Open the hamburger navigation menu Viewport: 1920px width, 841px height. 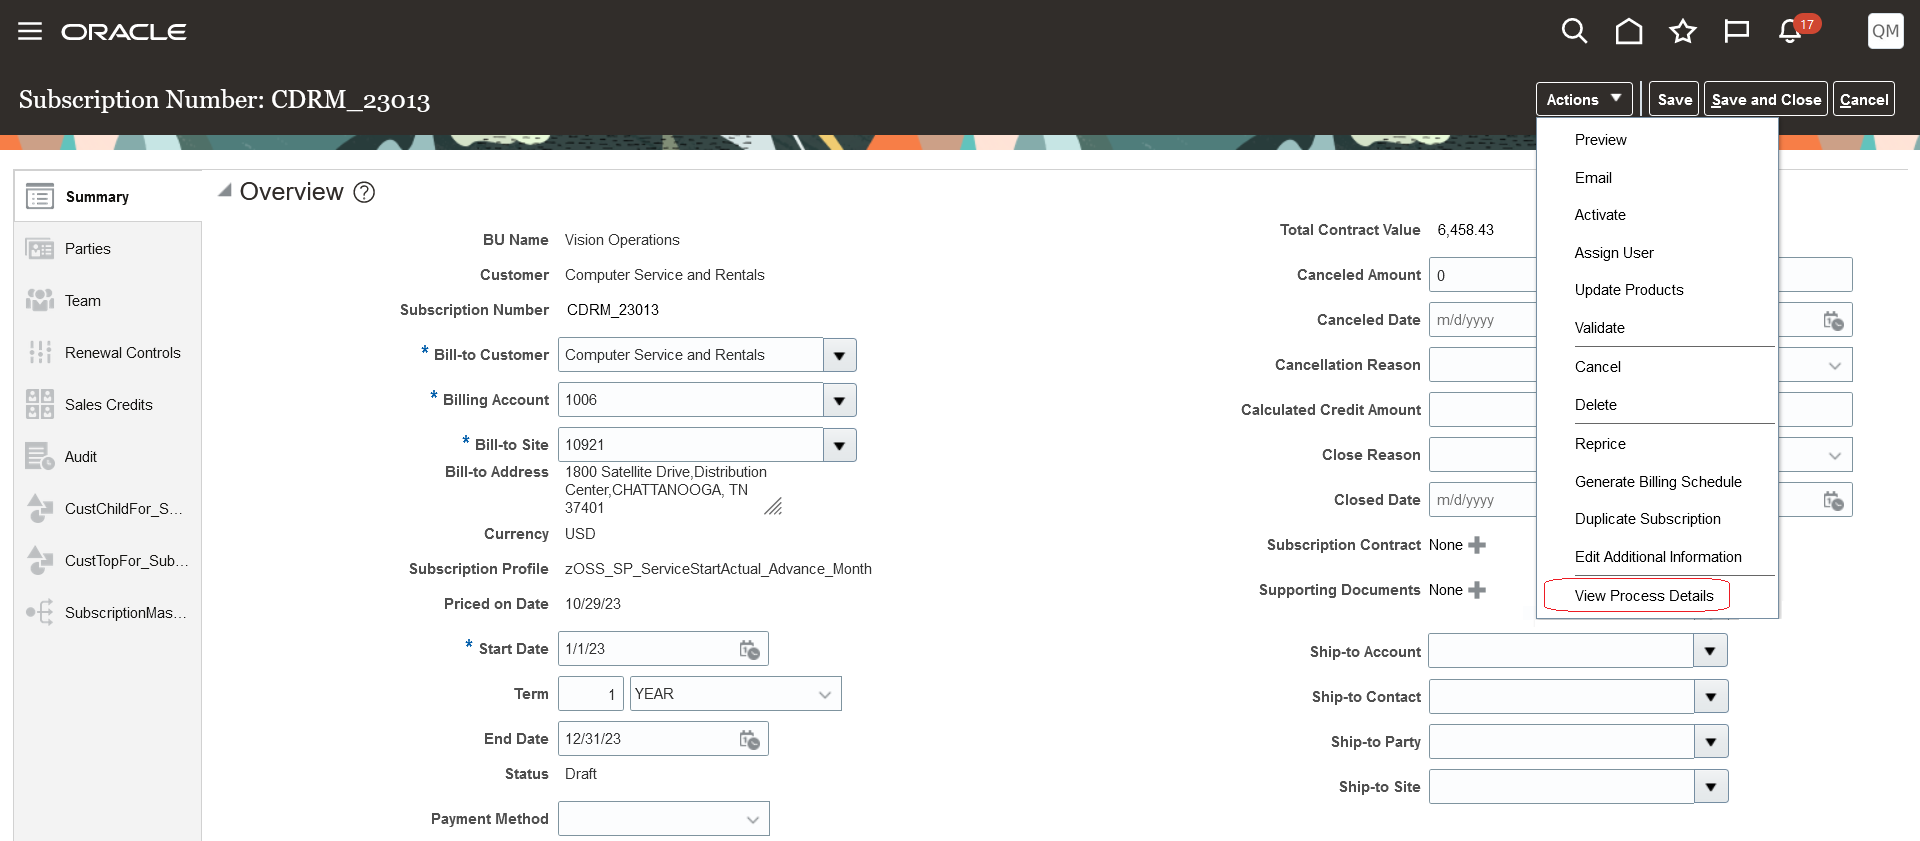point(30,31)
